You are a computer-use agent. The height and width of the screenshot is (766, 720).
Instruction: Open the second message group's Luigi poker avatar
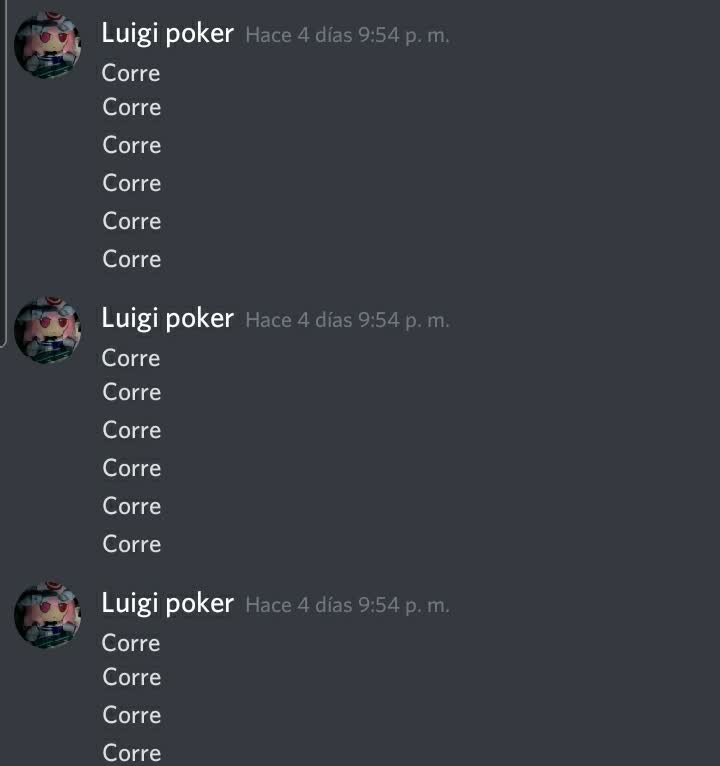(x=47, y=330)
